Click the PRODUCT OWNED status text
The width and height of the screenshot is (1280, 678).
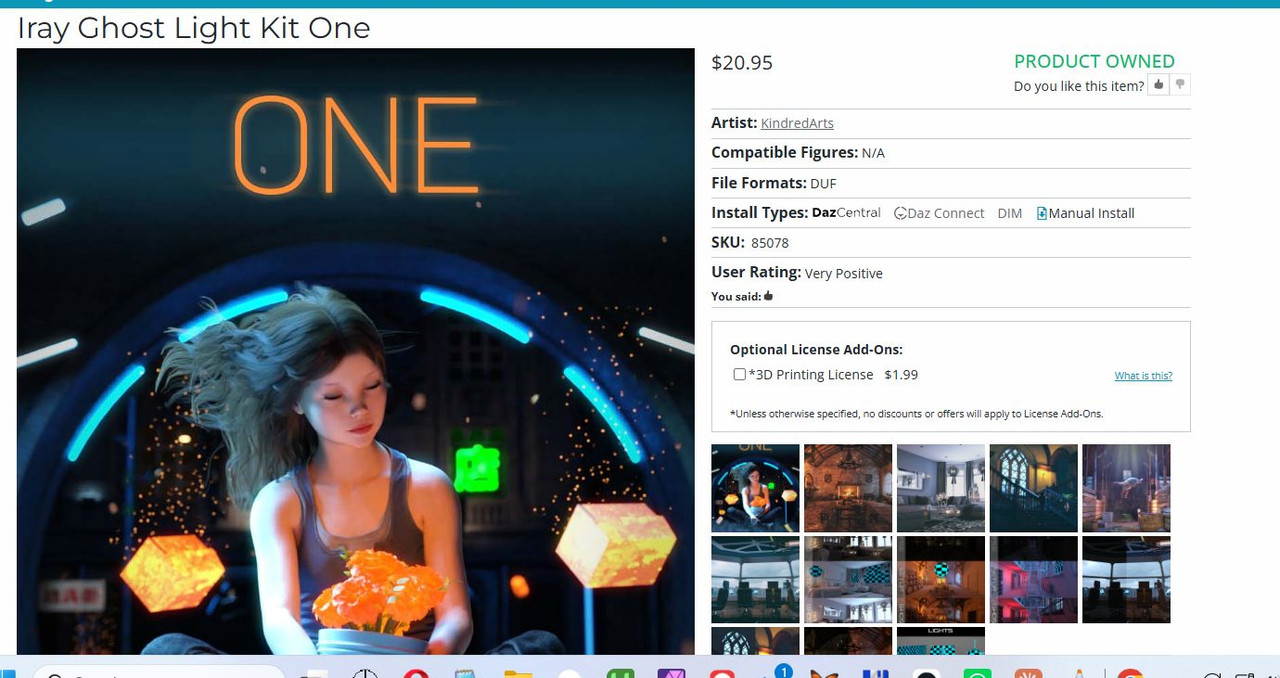[x=1094, y=61]
